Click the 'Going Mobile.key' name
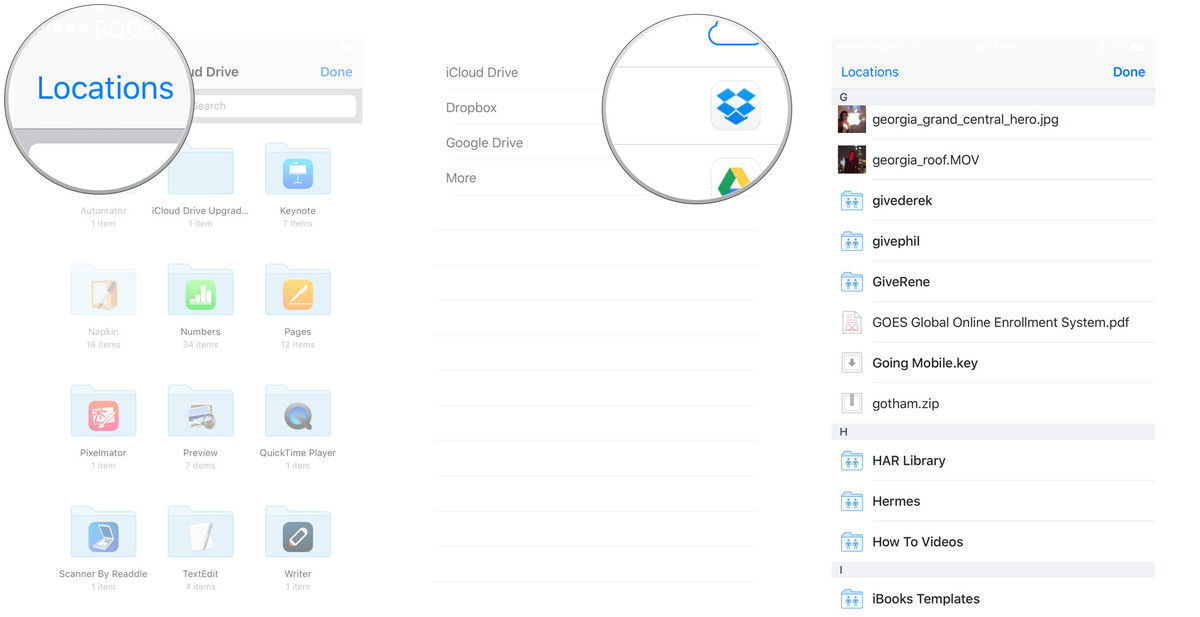1200x617 pixels. (x=925, y=363)
